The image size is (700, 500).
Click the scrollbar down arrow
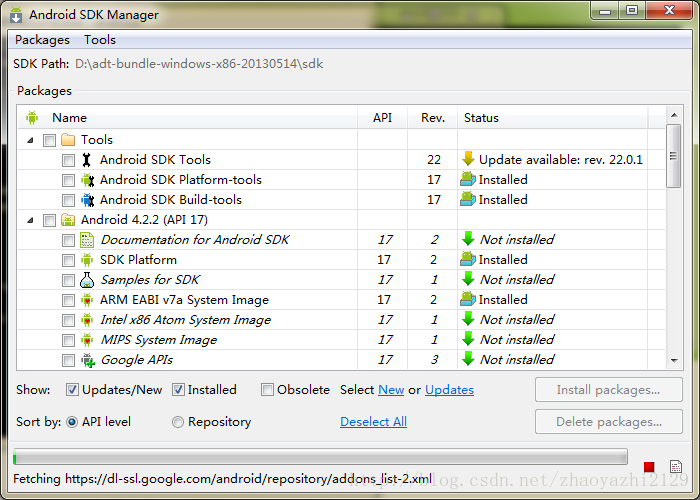[674, 360]
